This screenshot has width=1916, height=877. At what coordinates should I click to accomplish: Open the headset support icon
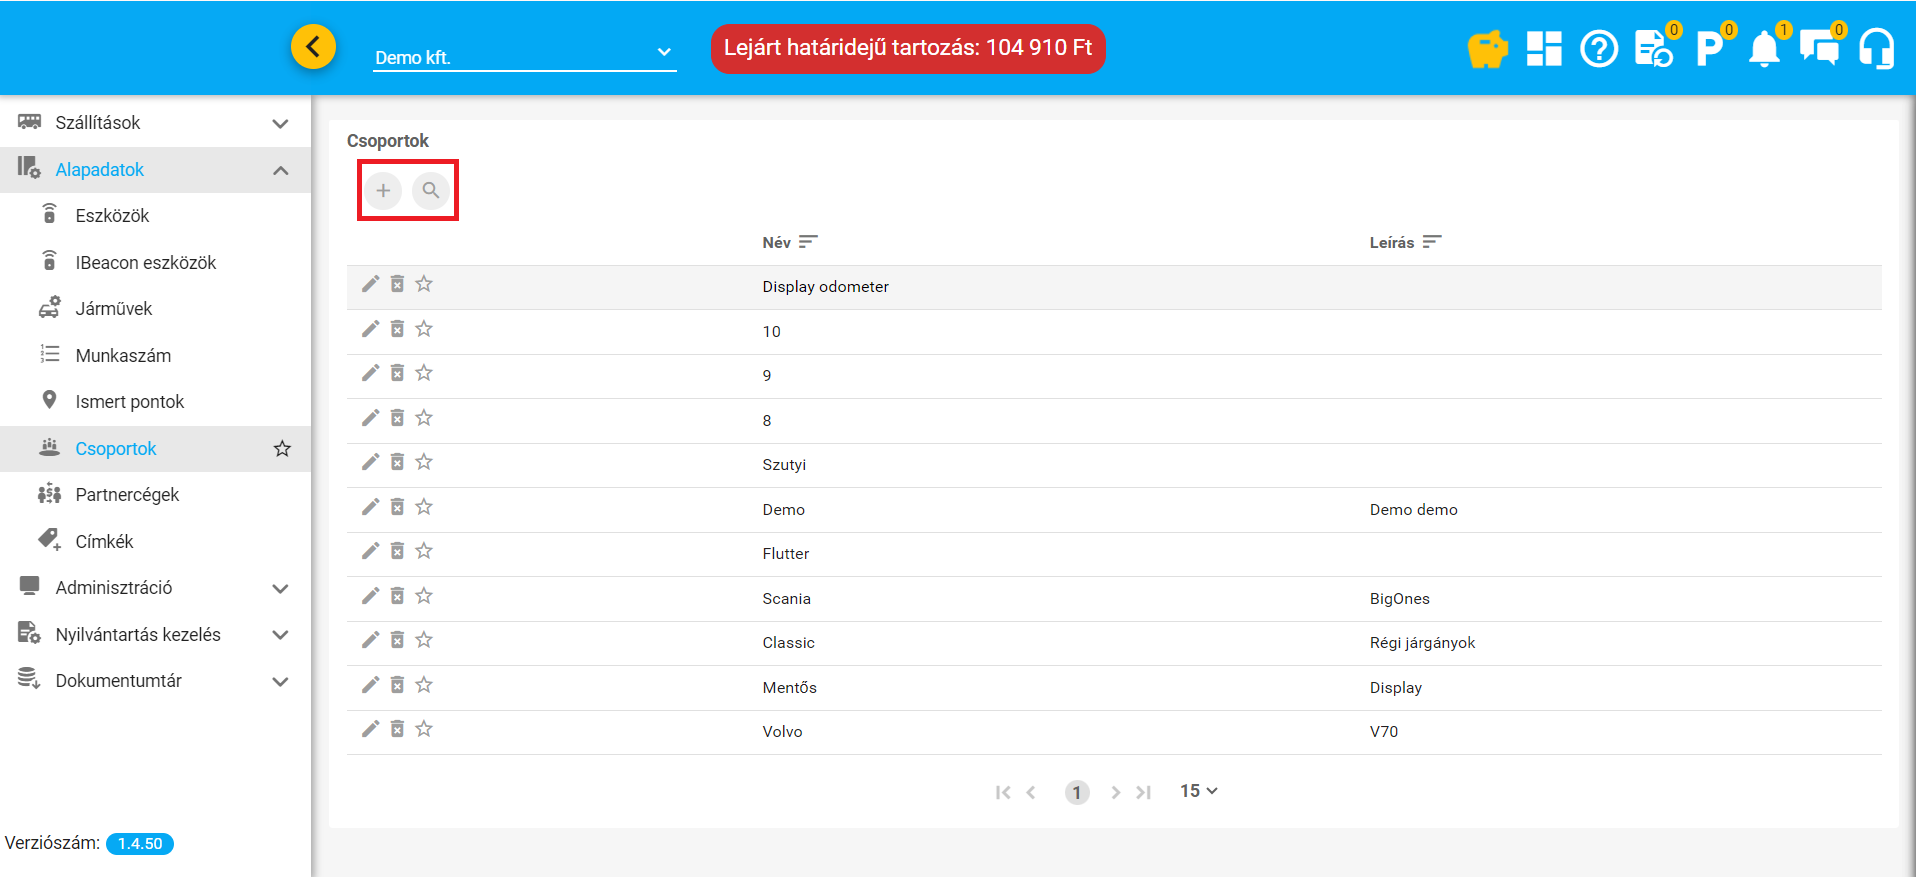1876,48
